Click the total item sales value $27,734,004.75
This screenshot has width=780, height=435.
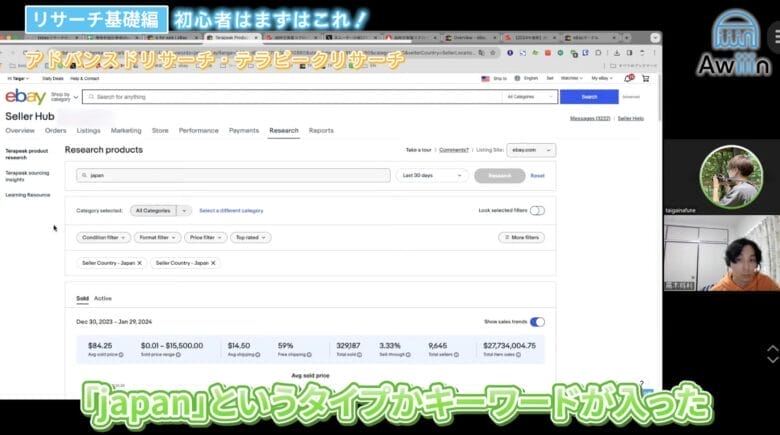pyautogui.click(x=509, y=345)
